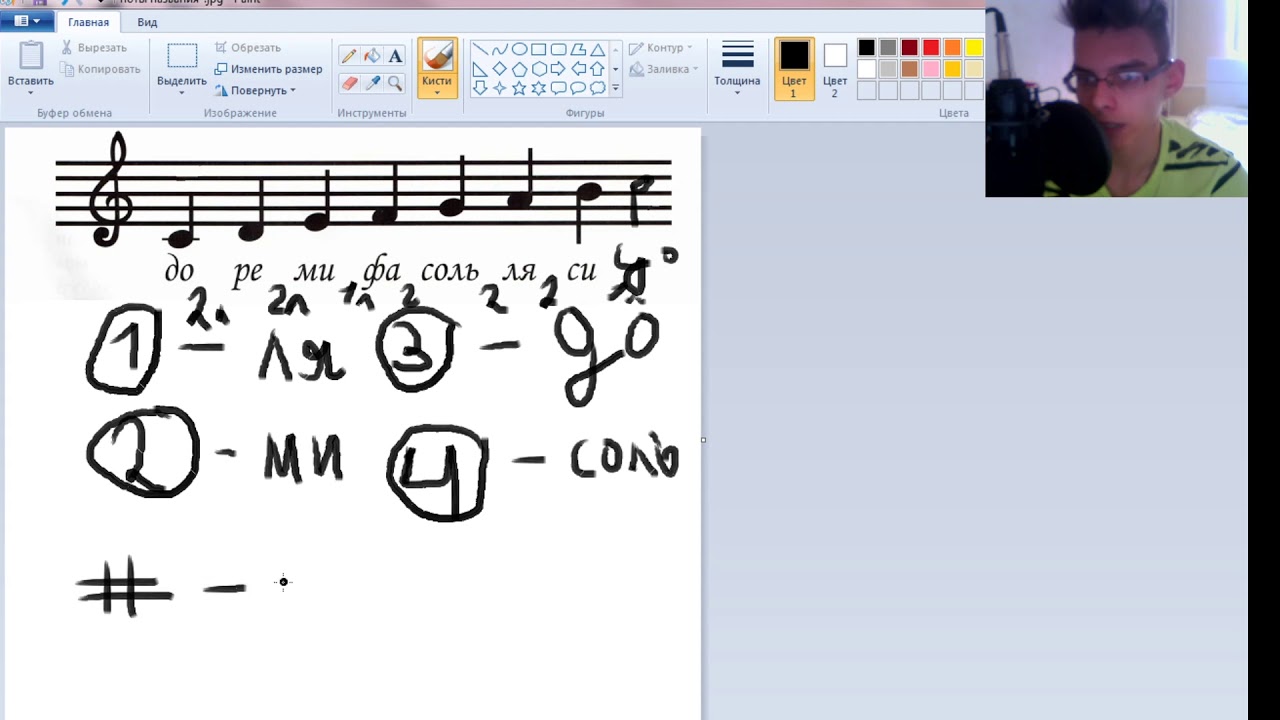Click Изменить размер resize button

tap(268, 69)
